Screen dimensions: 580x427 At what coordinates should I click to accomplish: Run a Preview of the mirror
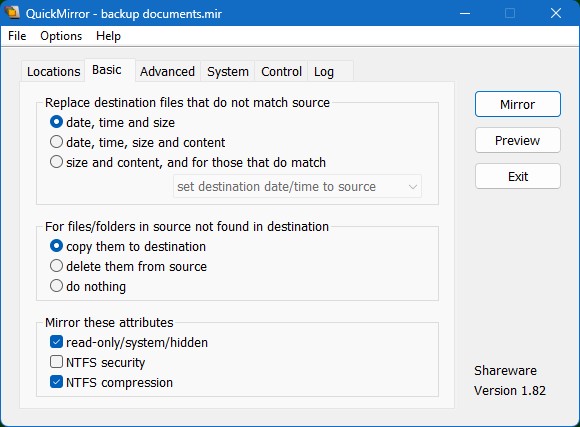[x=517, y=140]
